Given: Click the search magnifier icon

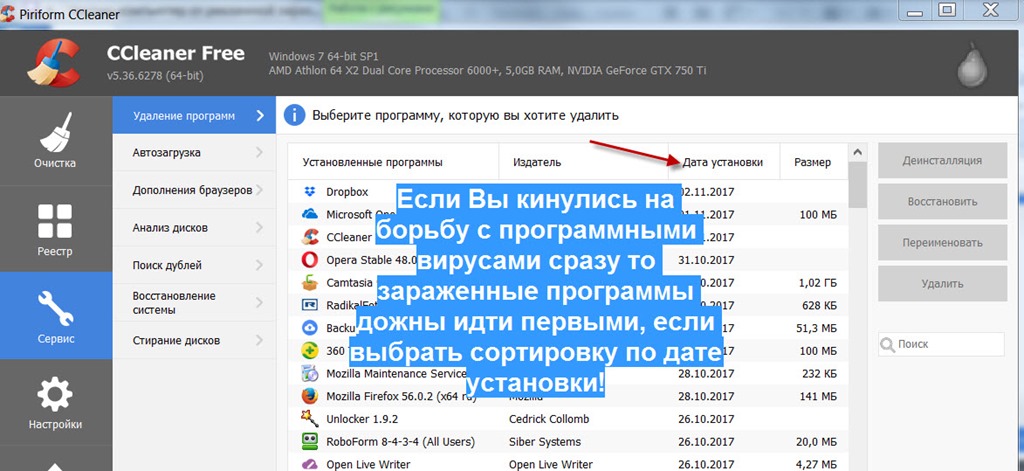Looking at the screenshot, I should point(887,344).
